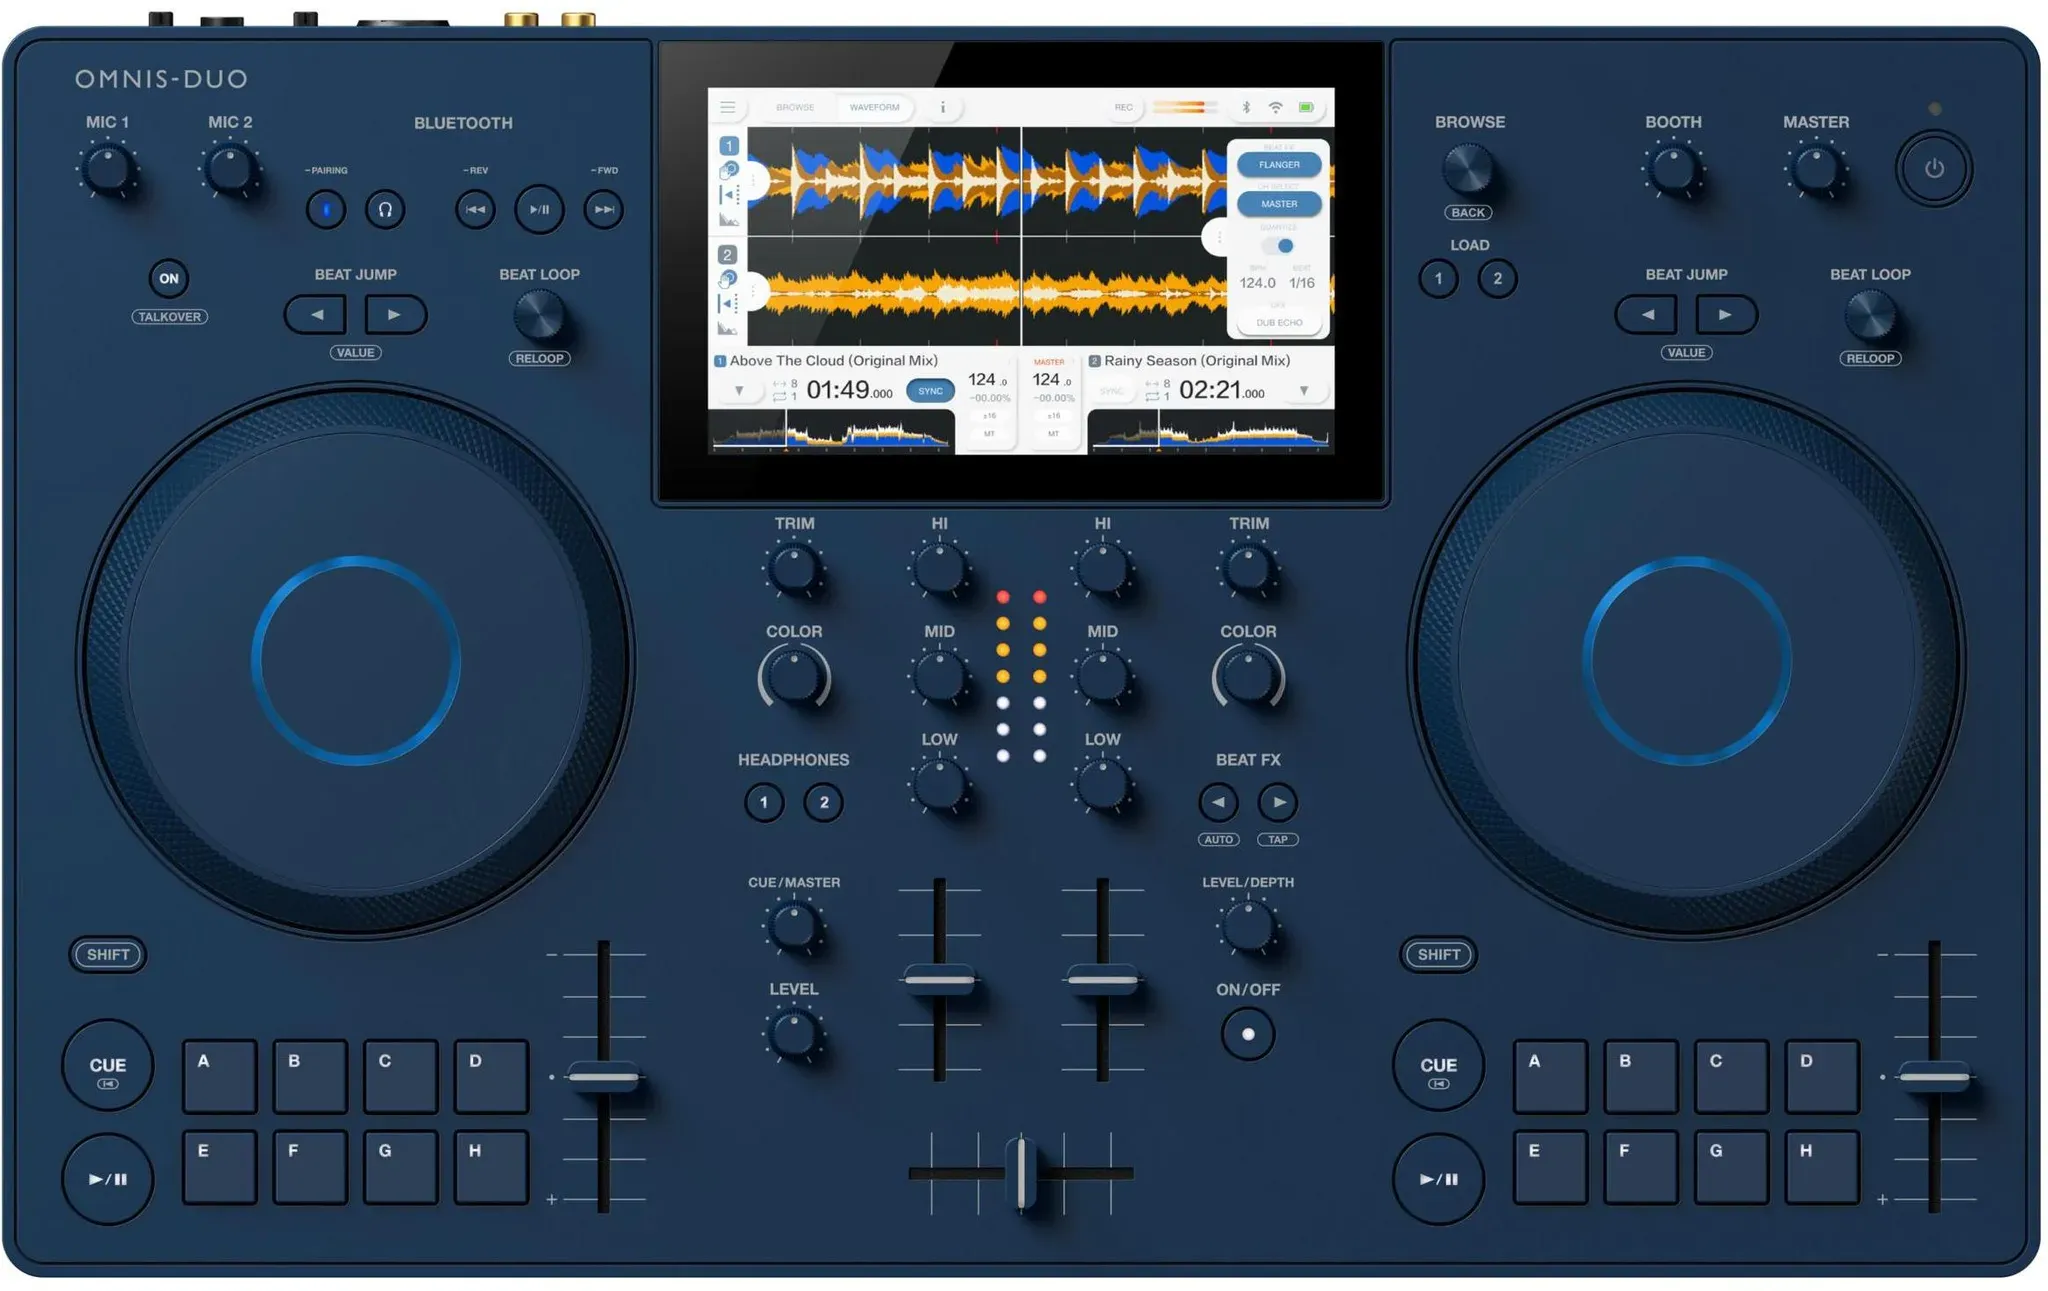This screenshot has width=2048, height=1291.
Task: Open the MASTER channel select option
Action: pos(1279,204)
